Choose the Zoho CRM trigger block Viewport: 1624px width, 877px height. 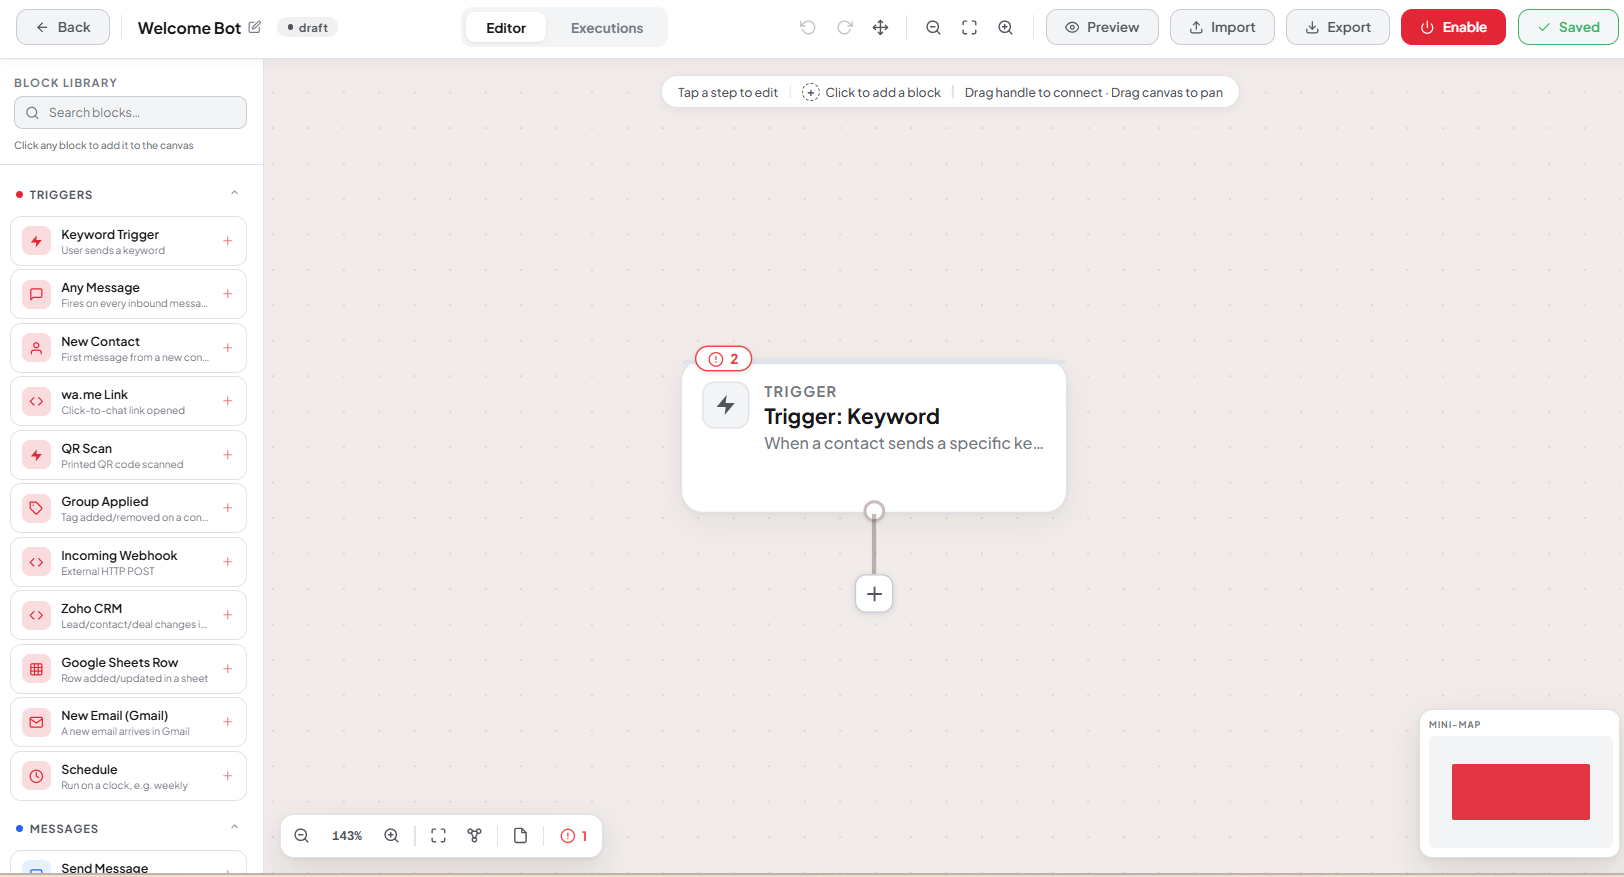click(x=128, y=615)
